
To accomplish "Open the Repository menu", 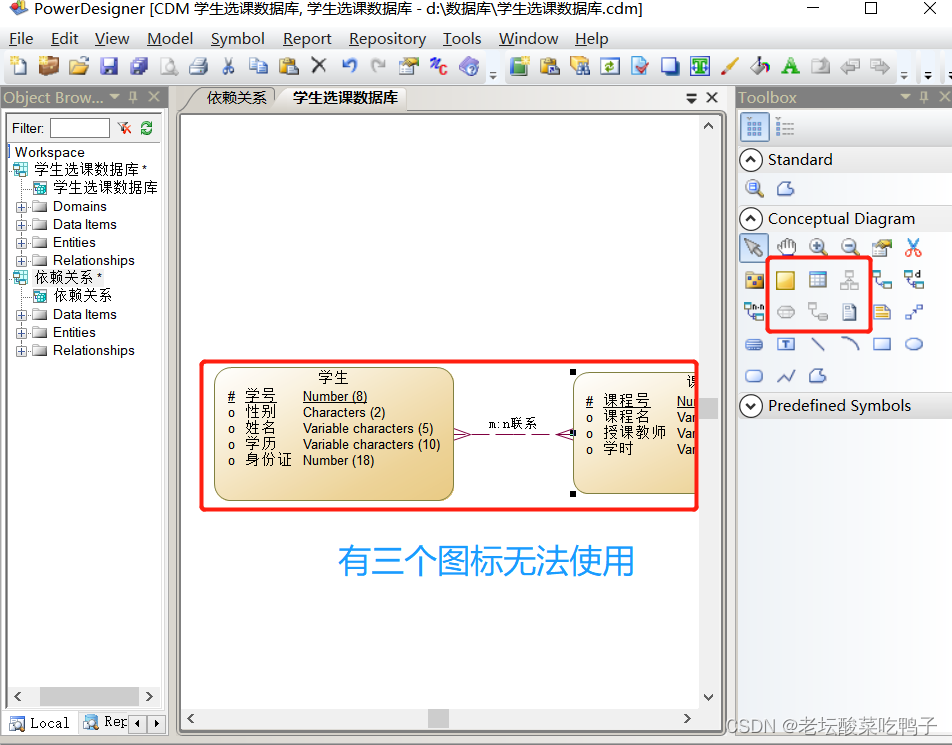I will 387,39.
